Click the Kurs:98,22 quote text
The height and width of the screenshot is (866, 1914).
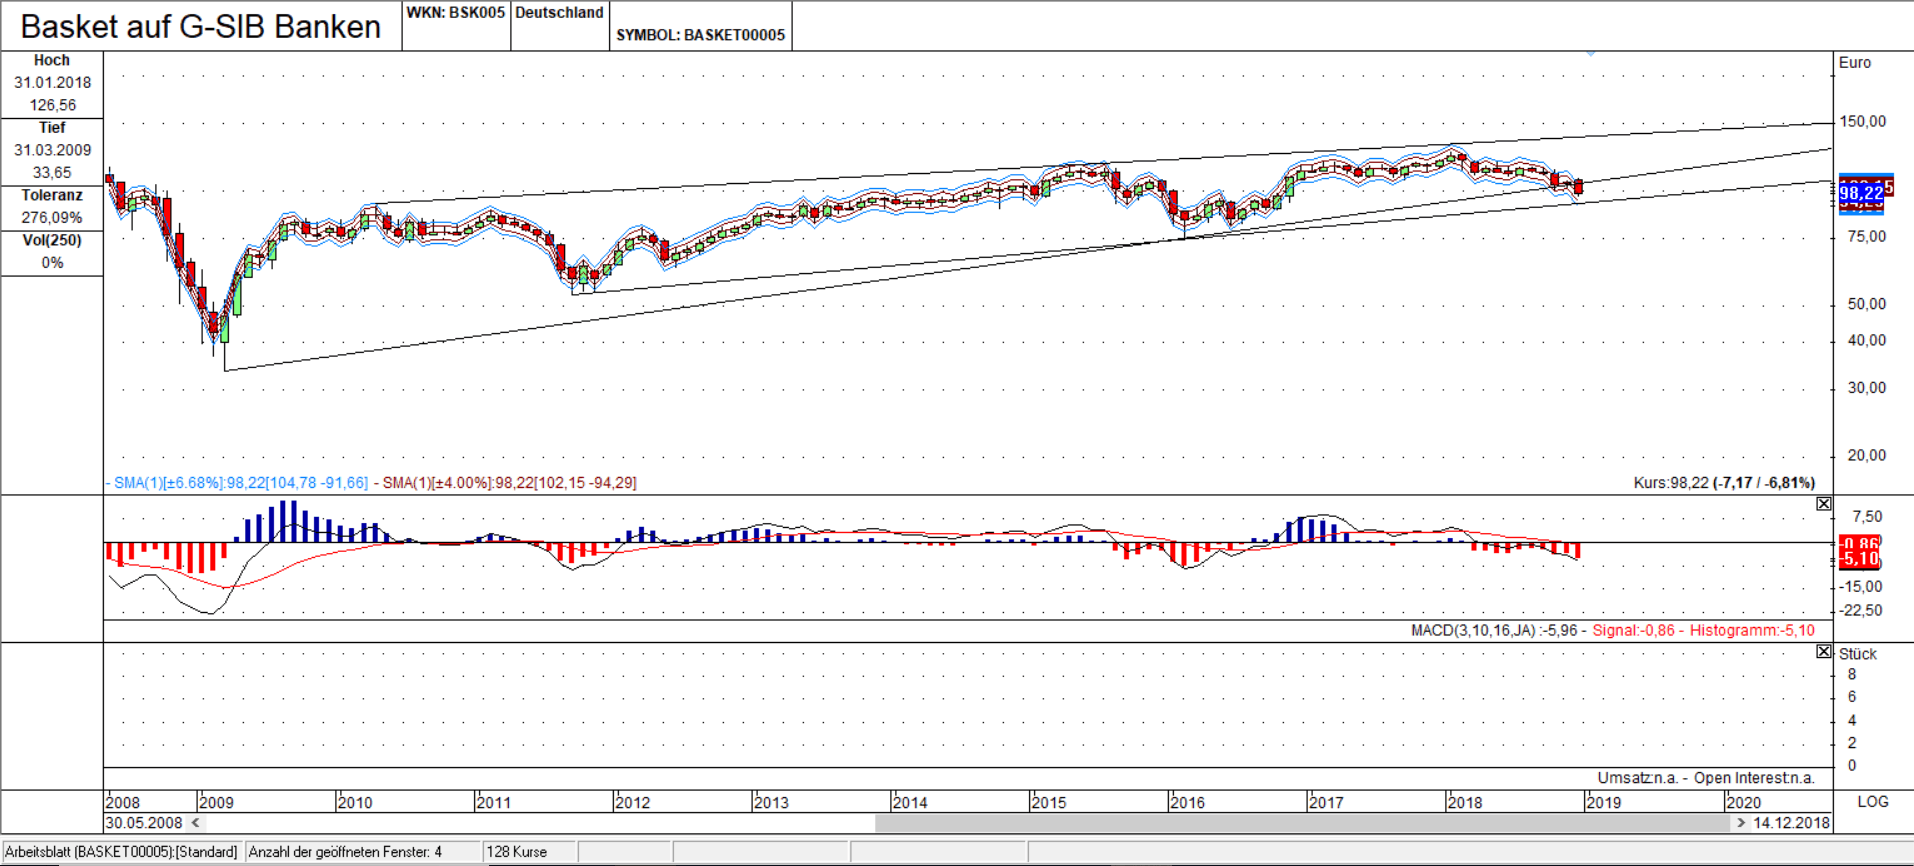coord(1724,483)
